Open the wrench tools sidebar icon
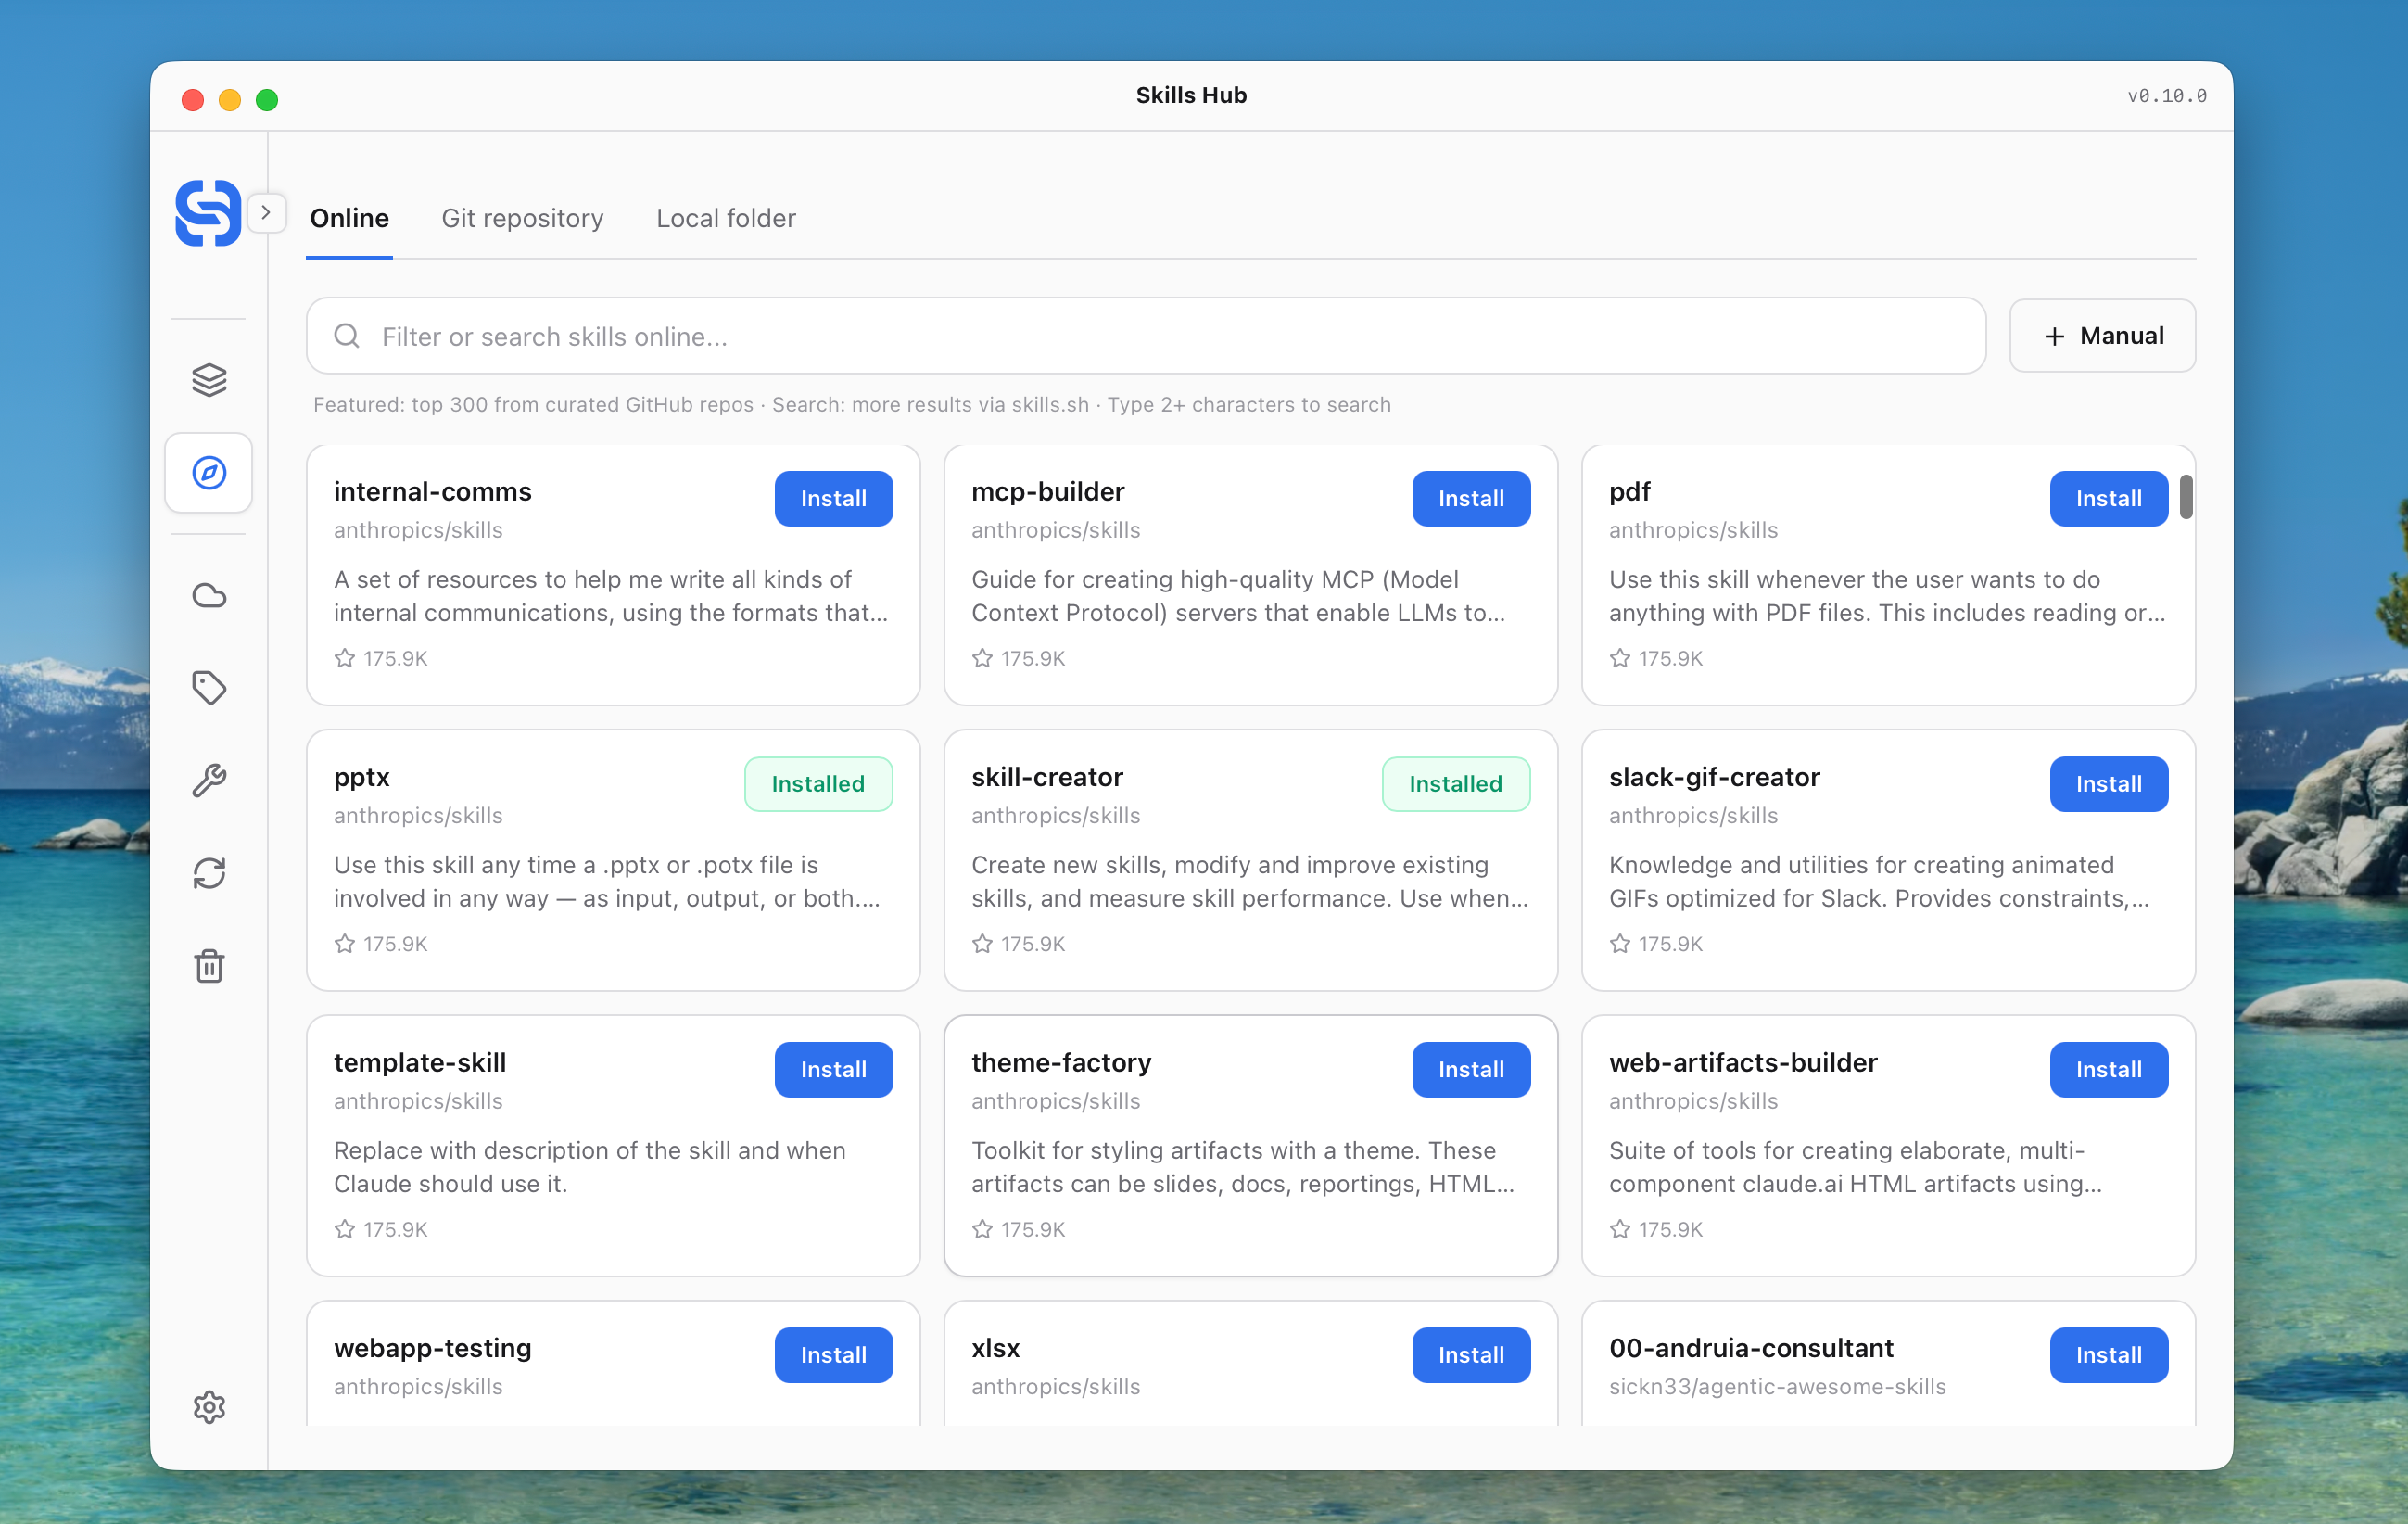The width and height of the screenshot is (2408, 1524). click(209, 781)
